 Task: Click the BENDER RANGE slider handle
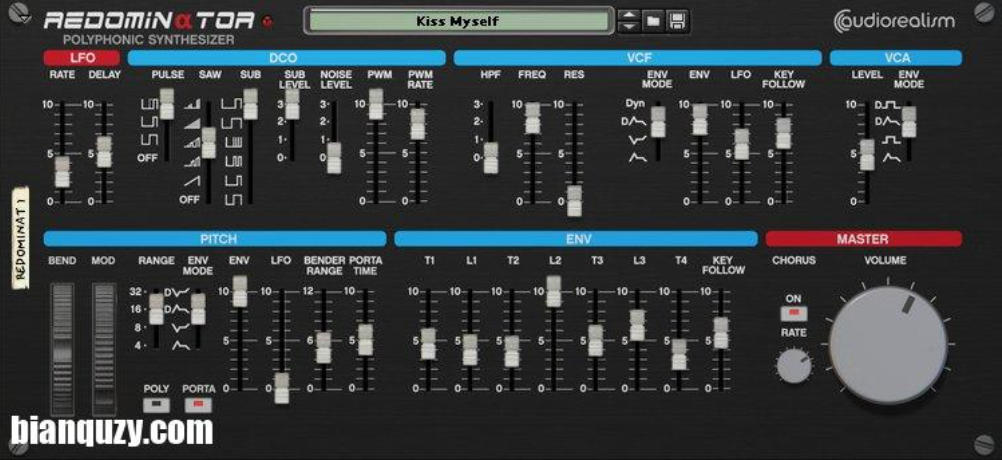click(323, 348)
